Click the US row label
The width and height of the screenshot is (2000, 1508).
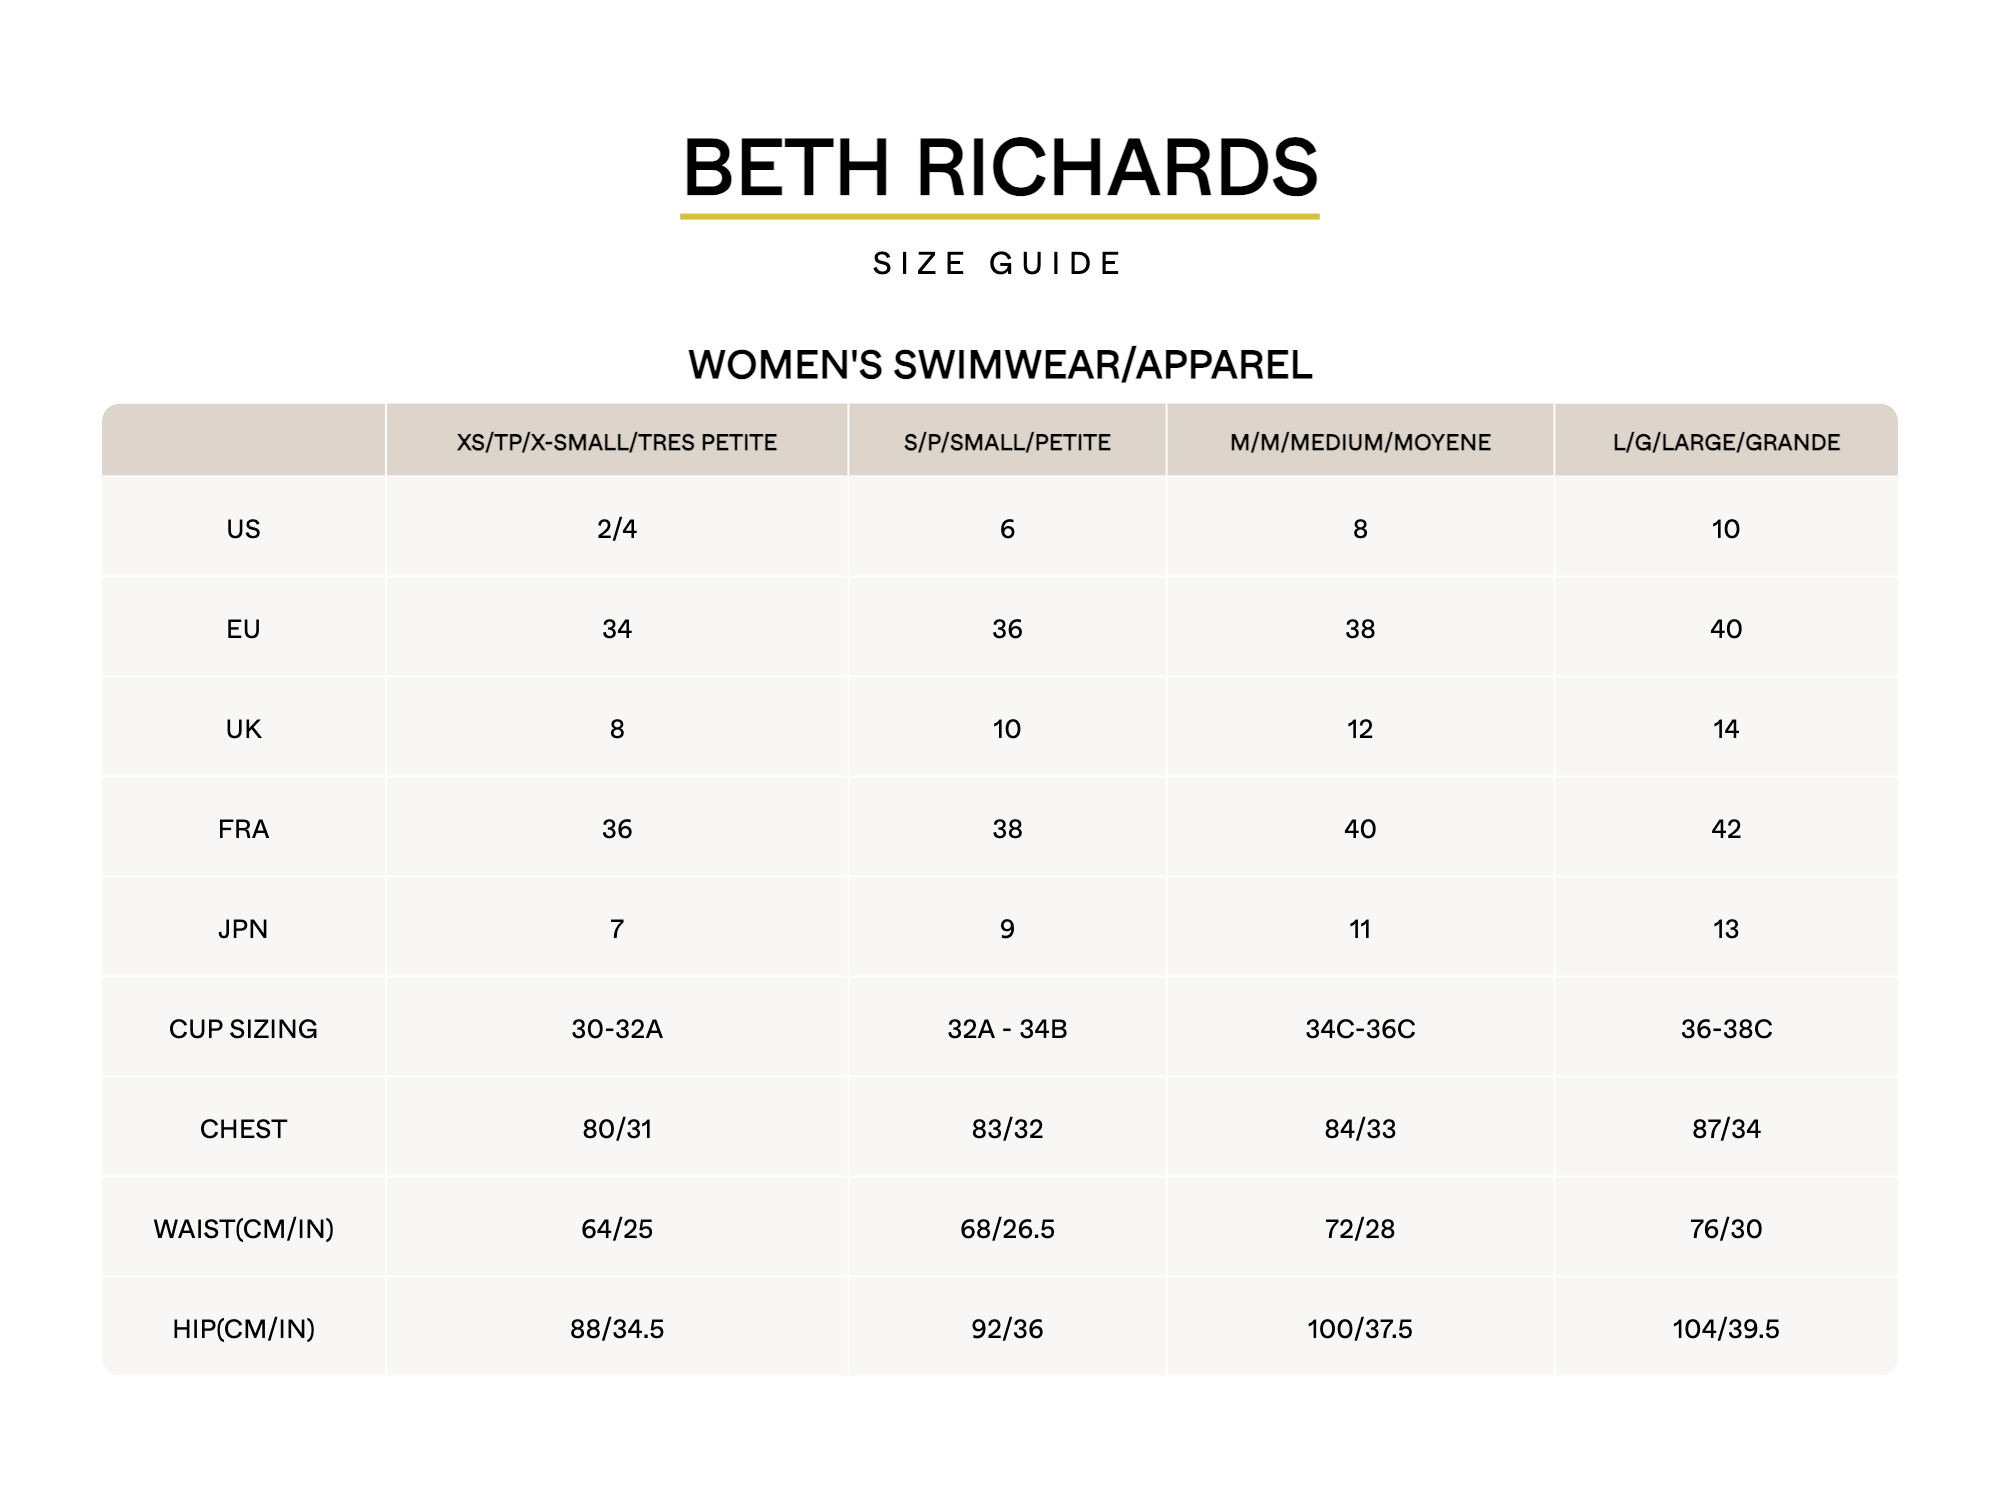tap(243, 529)
